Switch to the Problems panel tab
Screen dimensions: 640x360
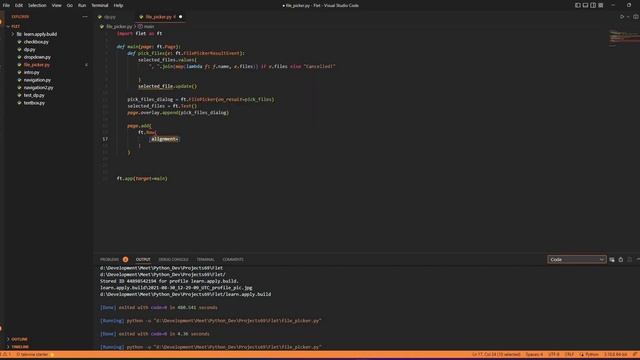(109, 260)
